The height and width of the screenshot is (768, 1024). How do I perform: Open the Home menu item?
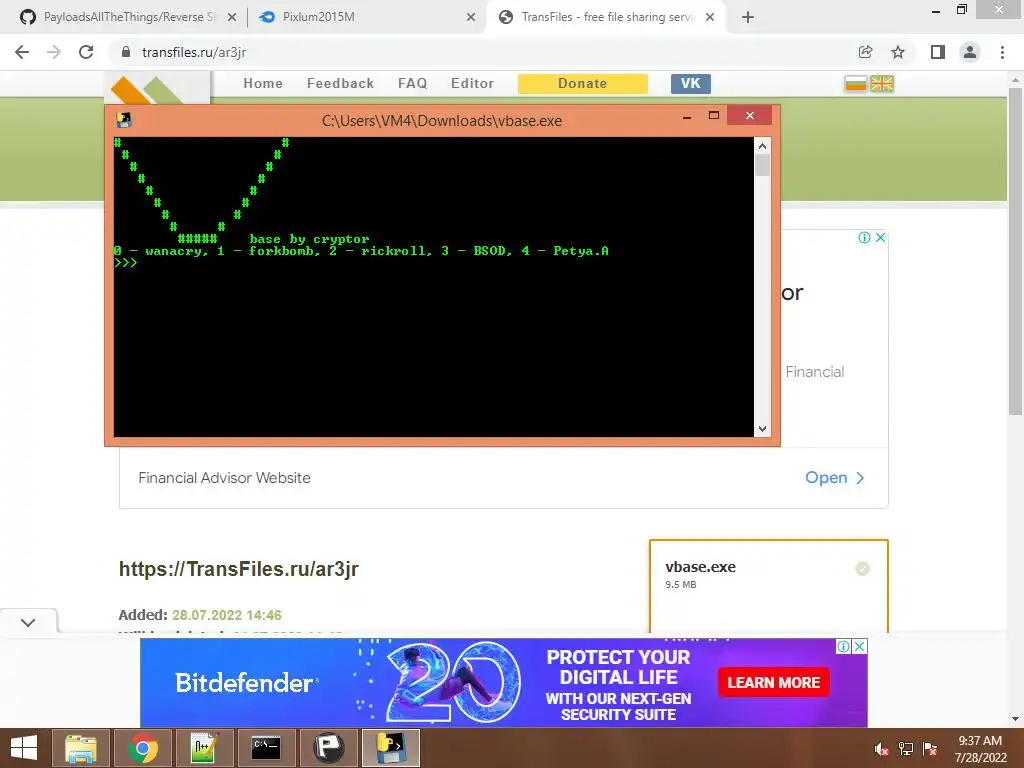coord(263,84)
